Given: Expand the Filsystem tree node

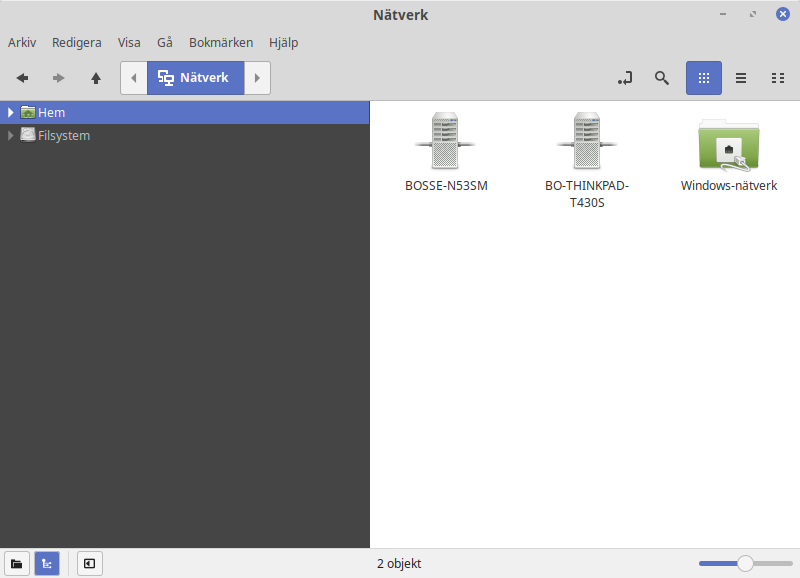Looking at the screenshot, I should [10, 135].
